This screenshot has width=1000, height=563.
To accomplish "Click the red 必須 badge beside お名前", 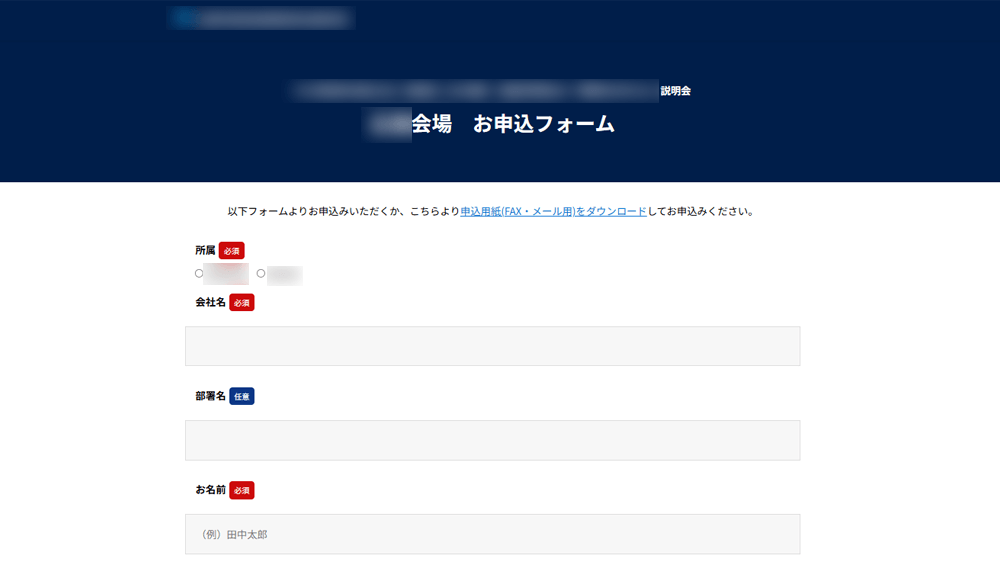I will 242,490.
